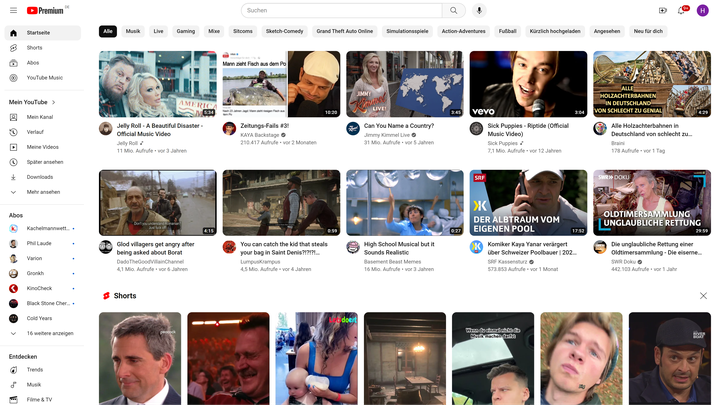This screenshot has height=405, width=720.
Task: Open Später ansehen playlist
Action: pyautogui.click(x=43, y=162)
